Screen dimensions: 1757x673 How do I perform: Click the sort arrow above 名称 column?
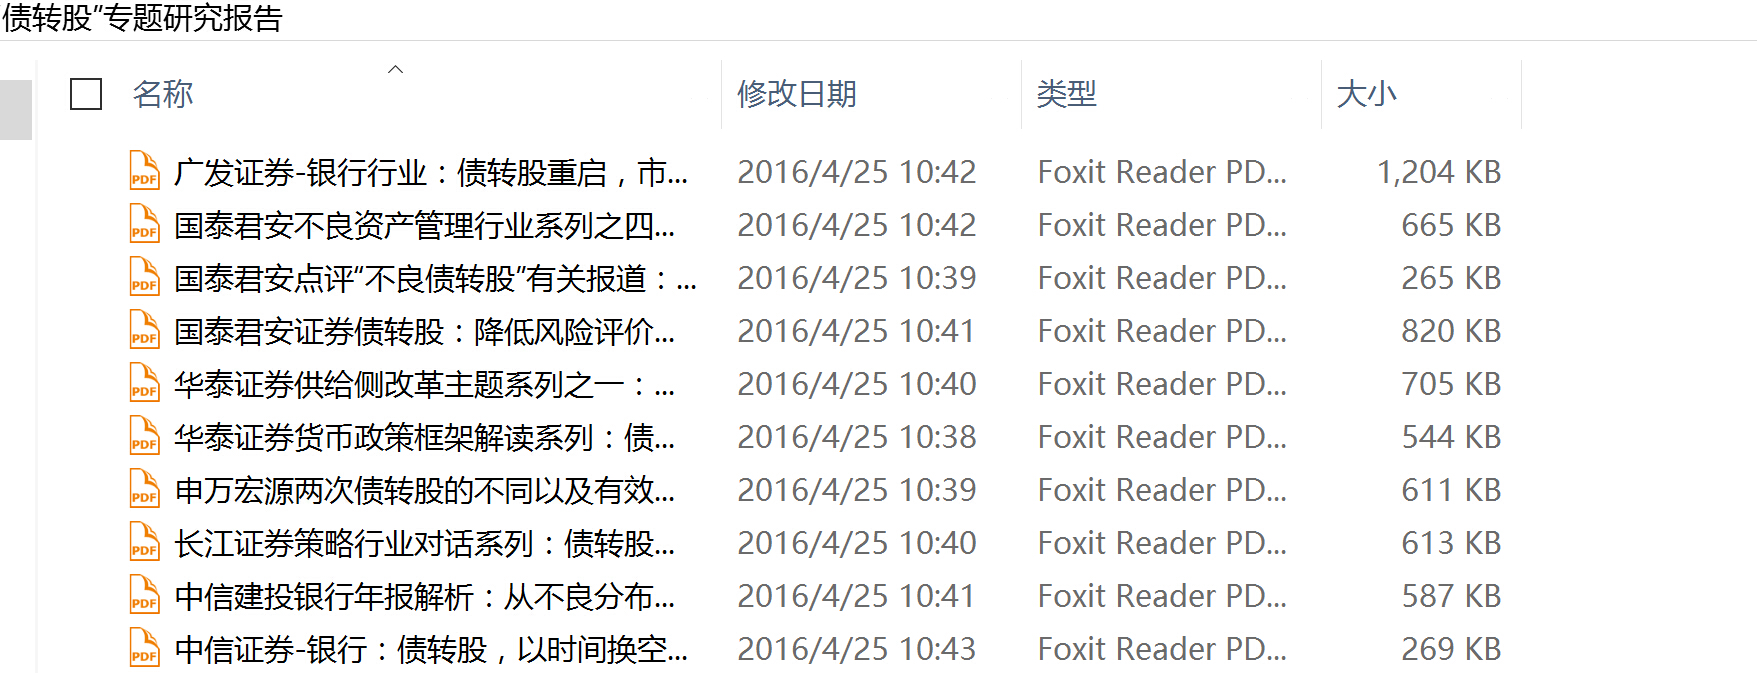[x=395, y=69]
